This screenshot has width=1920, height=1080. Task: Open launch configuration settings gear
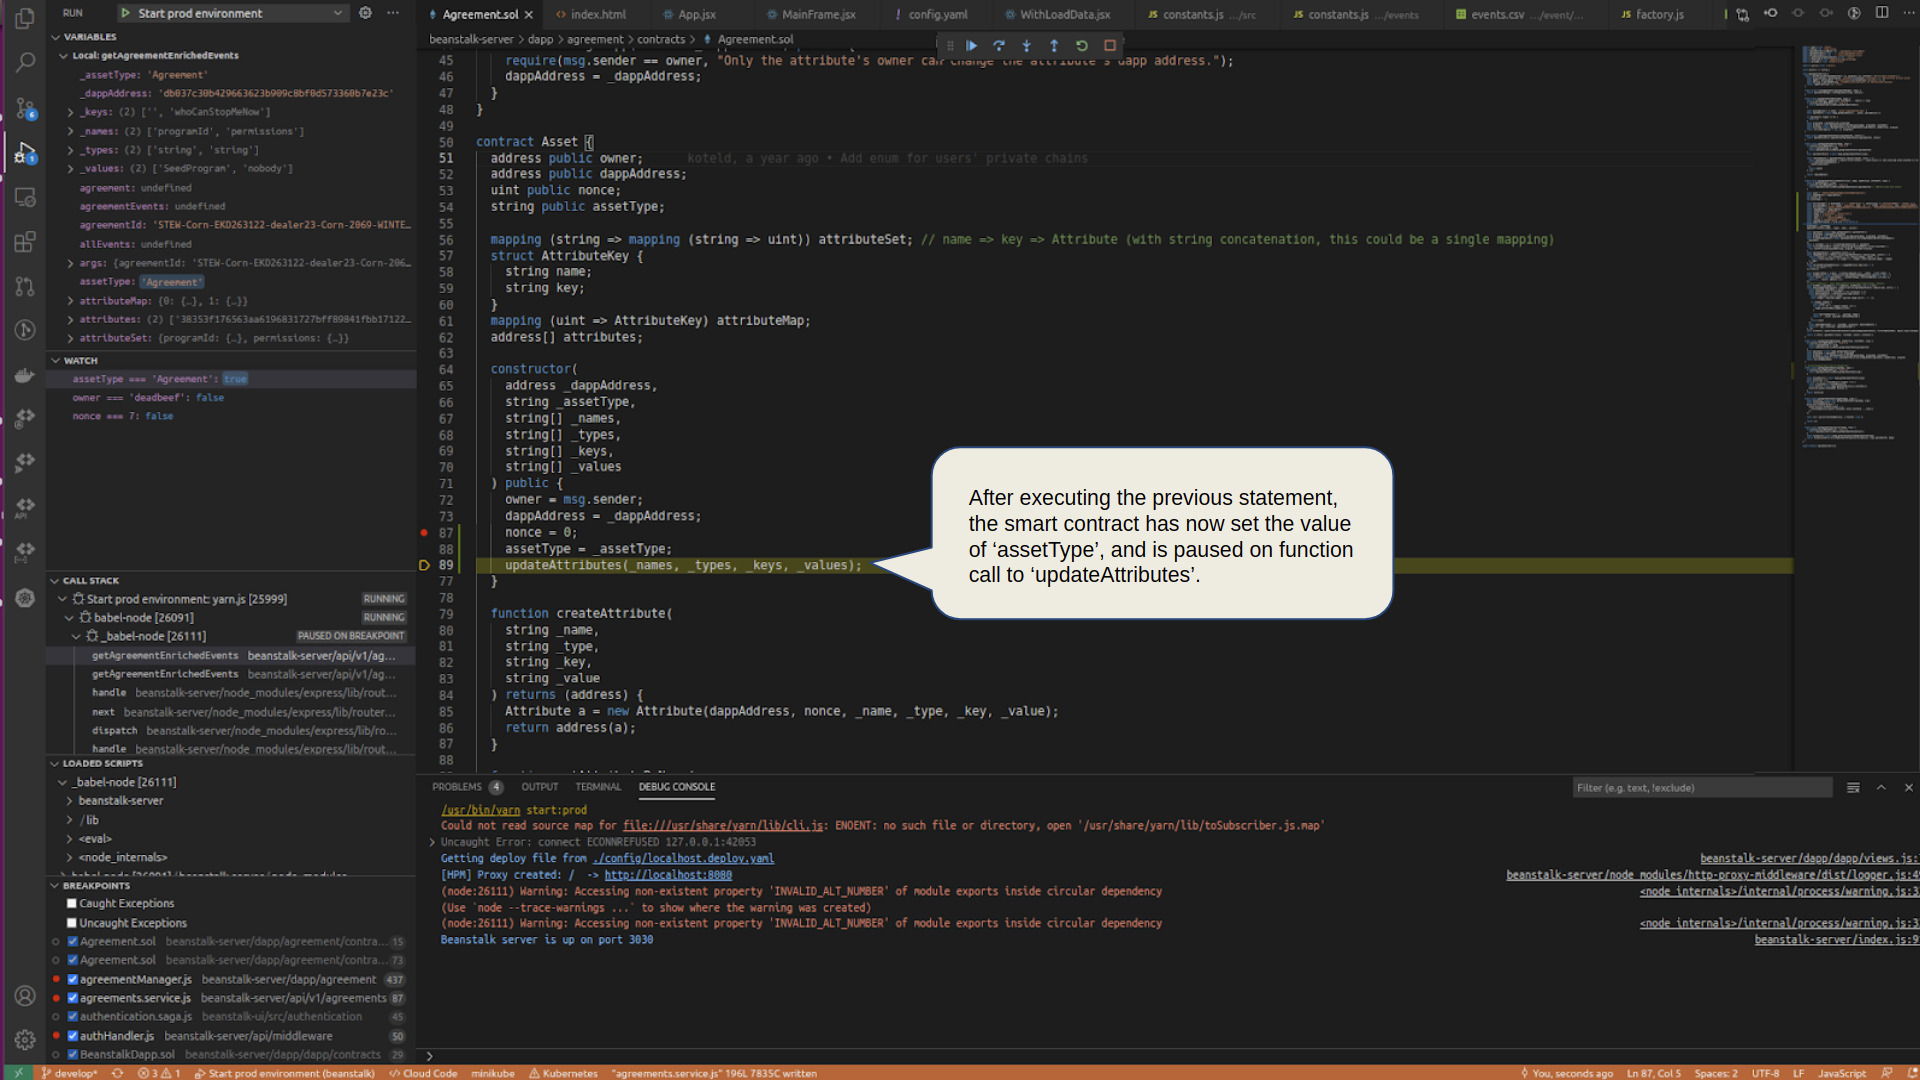tap(365, 13)
